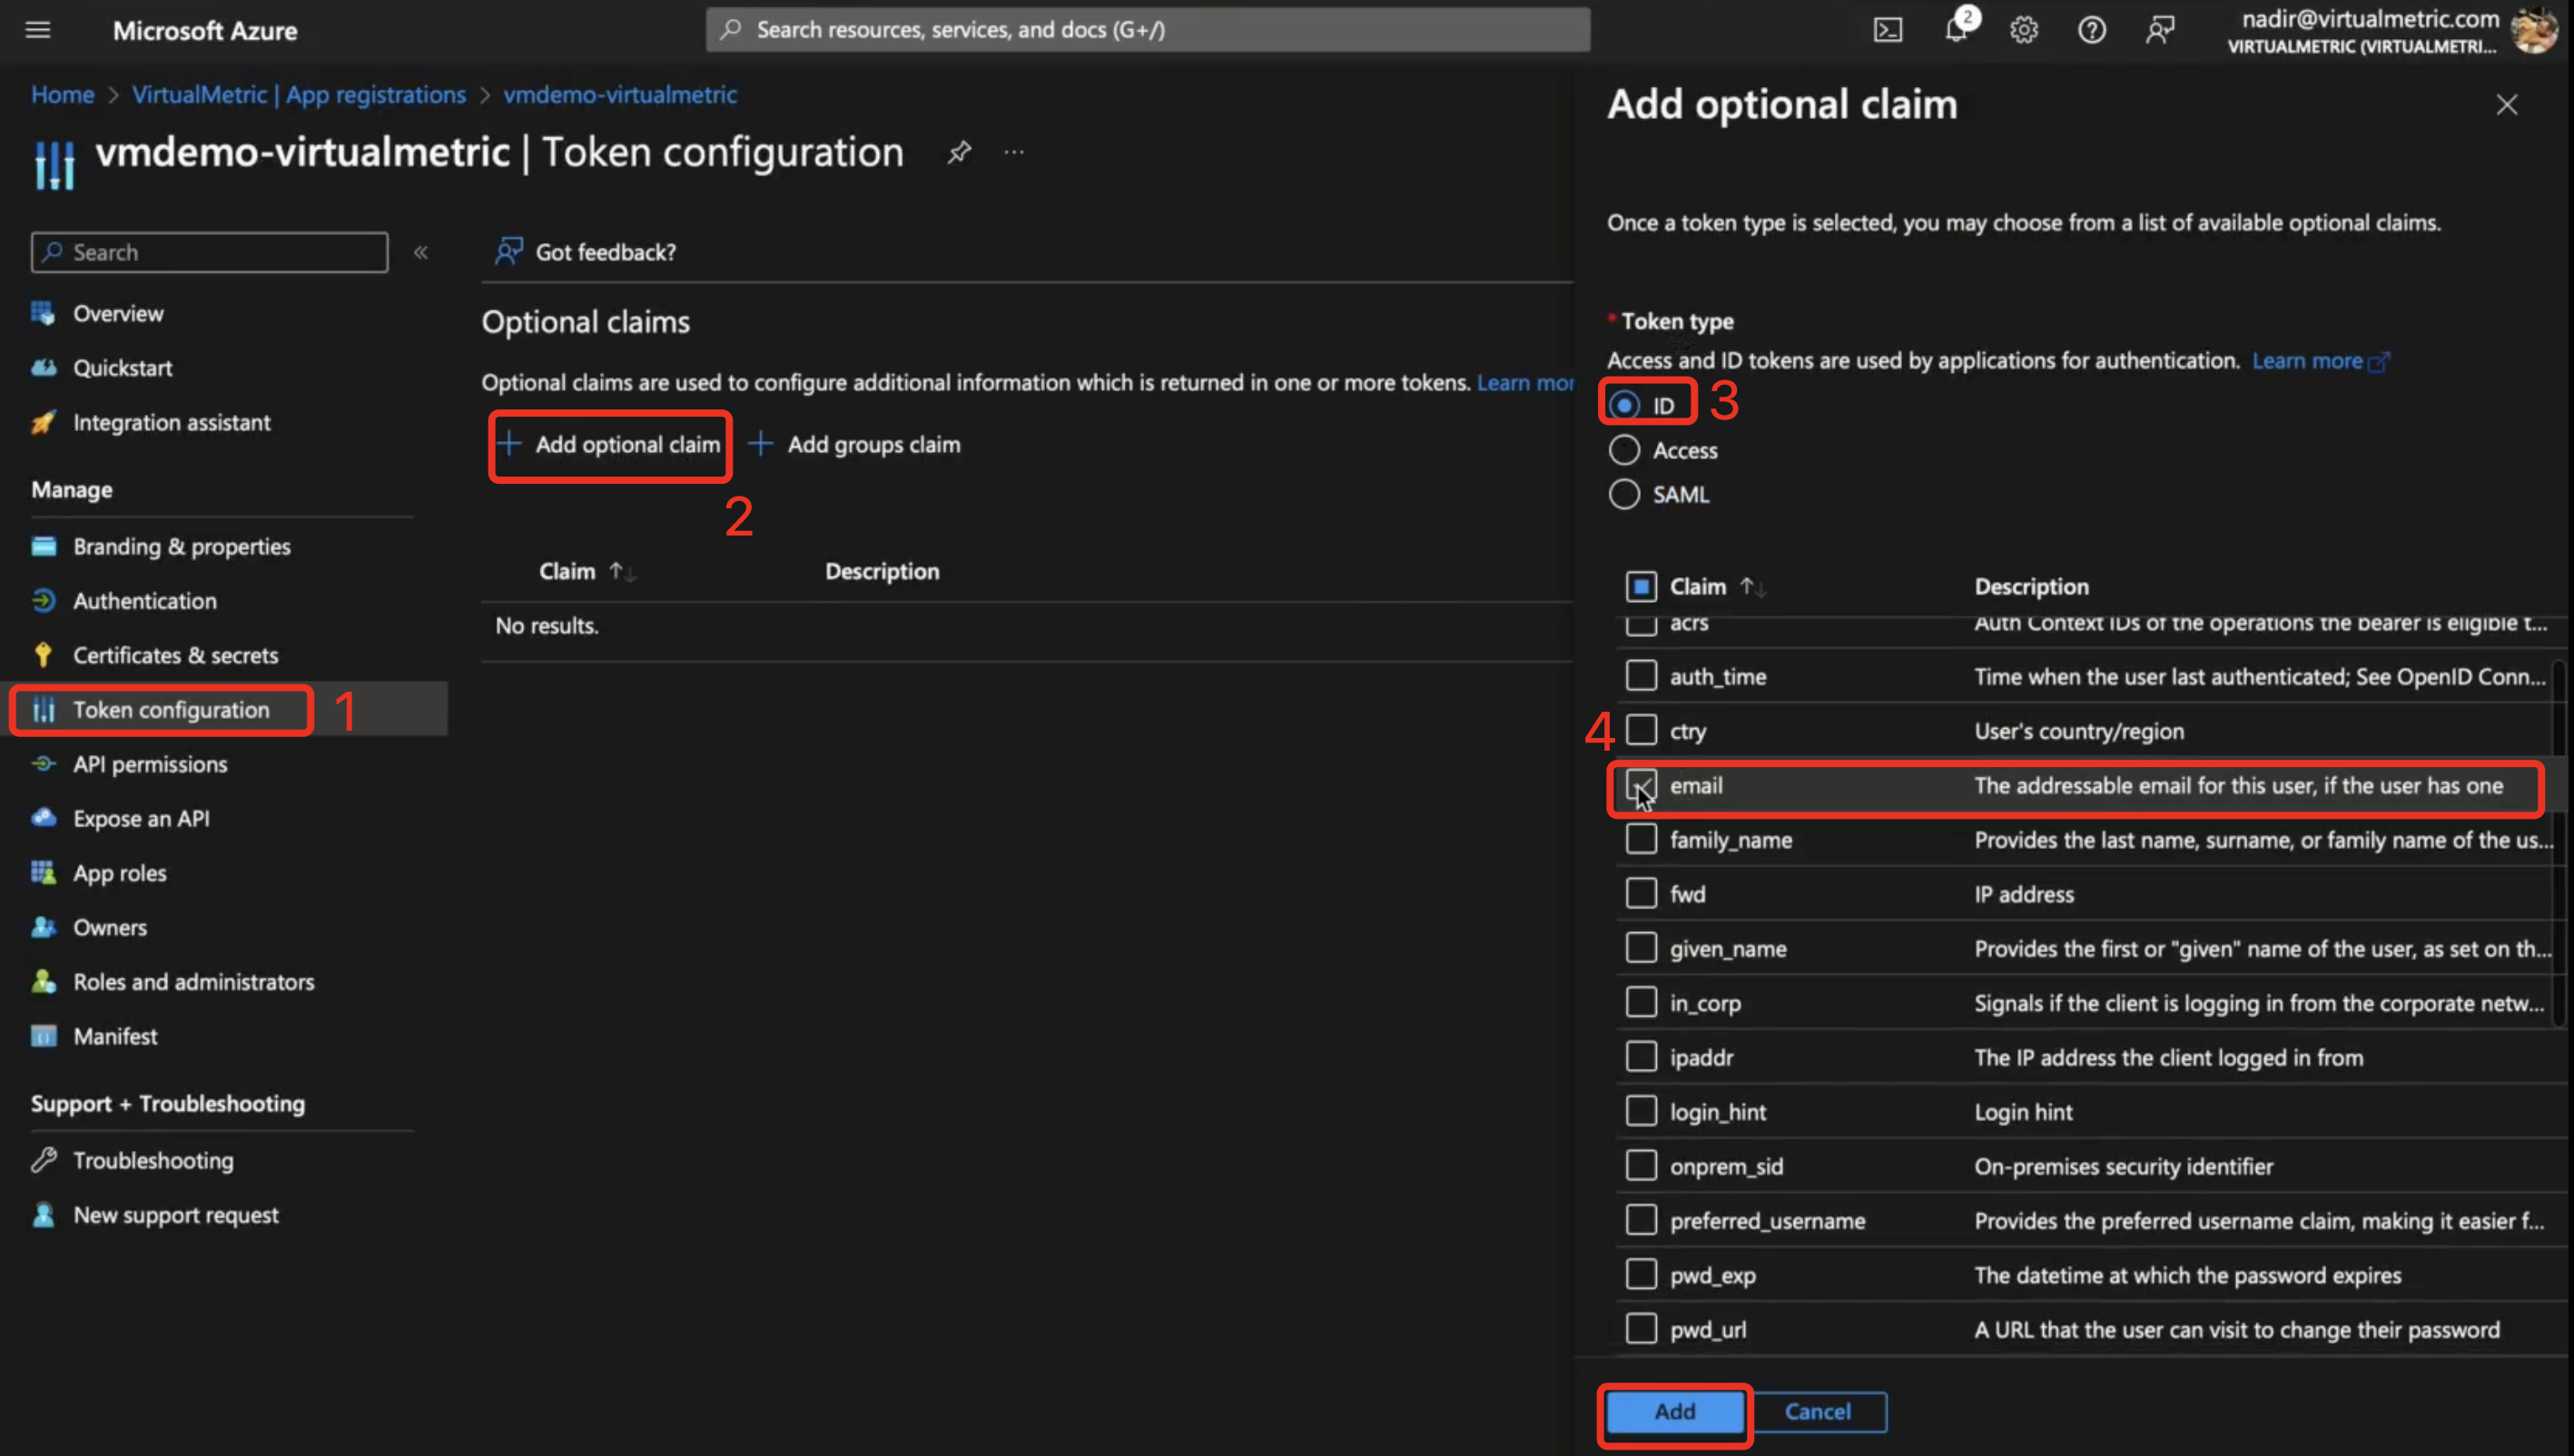Screen dimensions: 2574x1456
Task: Open the more options ellipsis
Action: coord(1014,152)
